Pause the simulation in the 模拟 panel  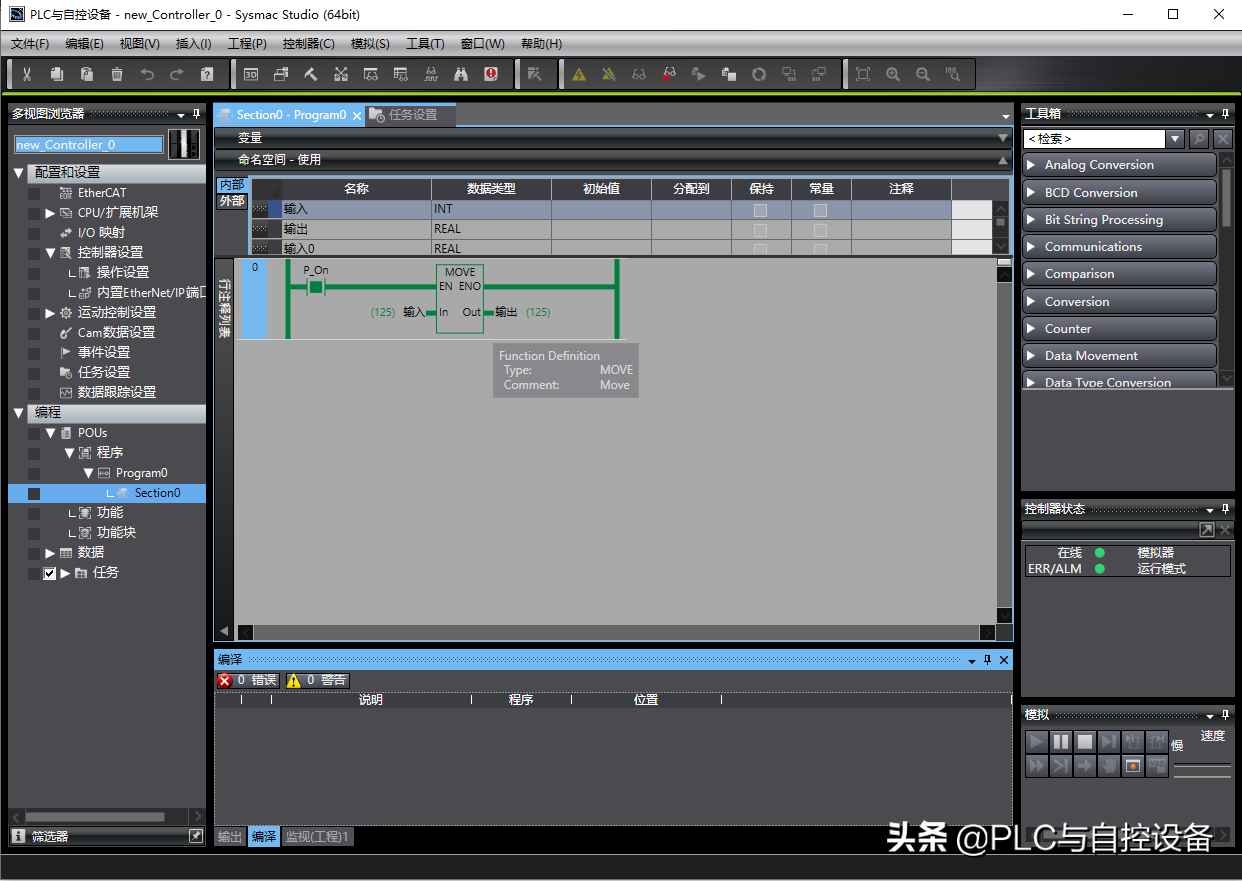[1061, 741]
